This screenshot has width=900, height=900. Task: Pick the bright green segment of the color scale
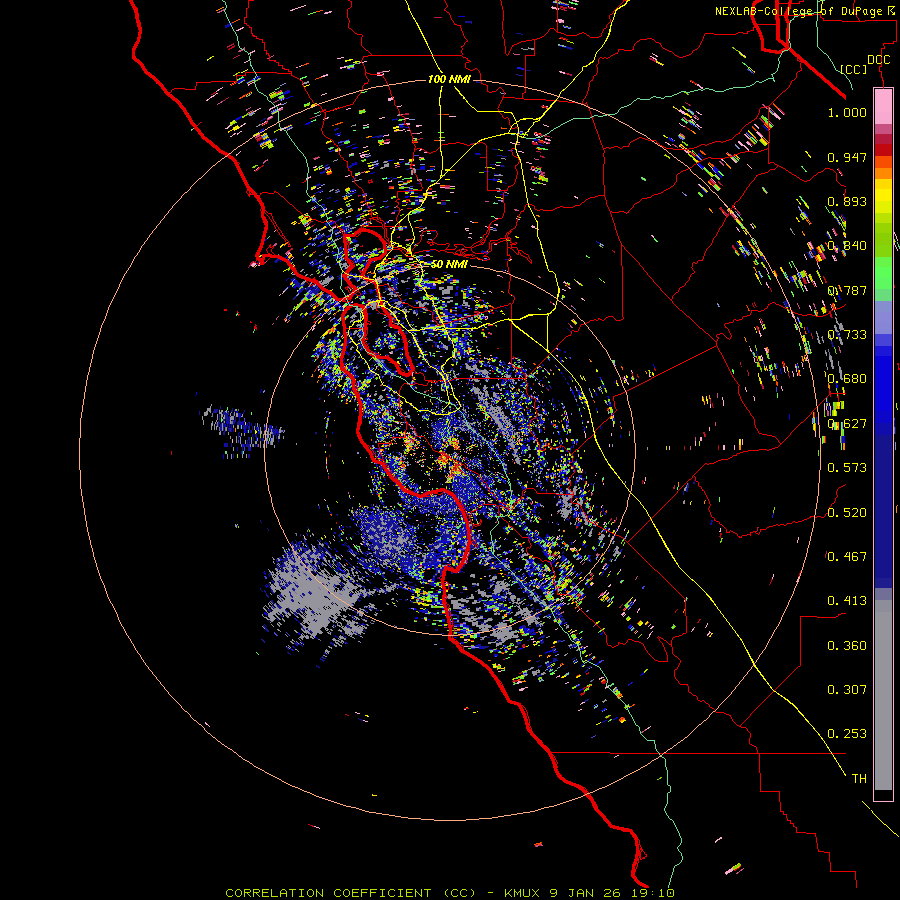tap(883, 273)
